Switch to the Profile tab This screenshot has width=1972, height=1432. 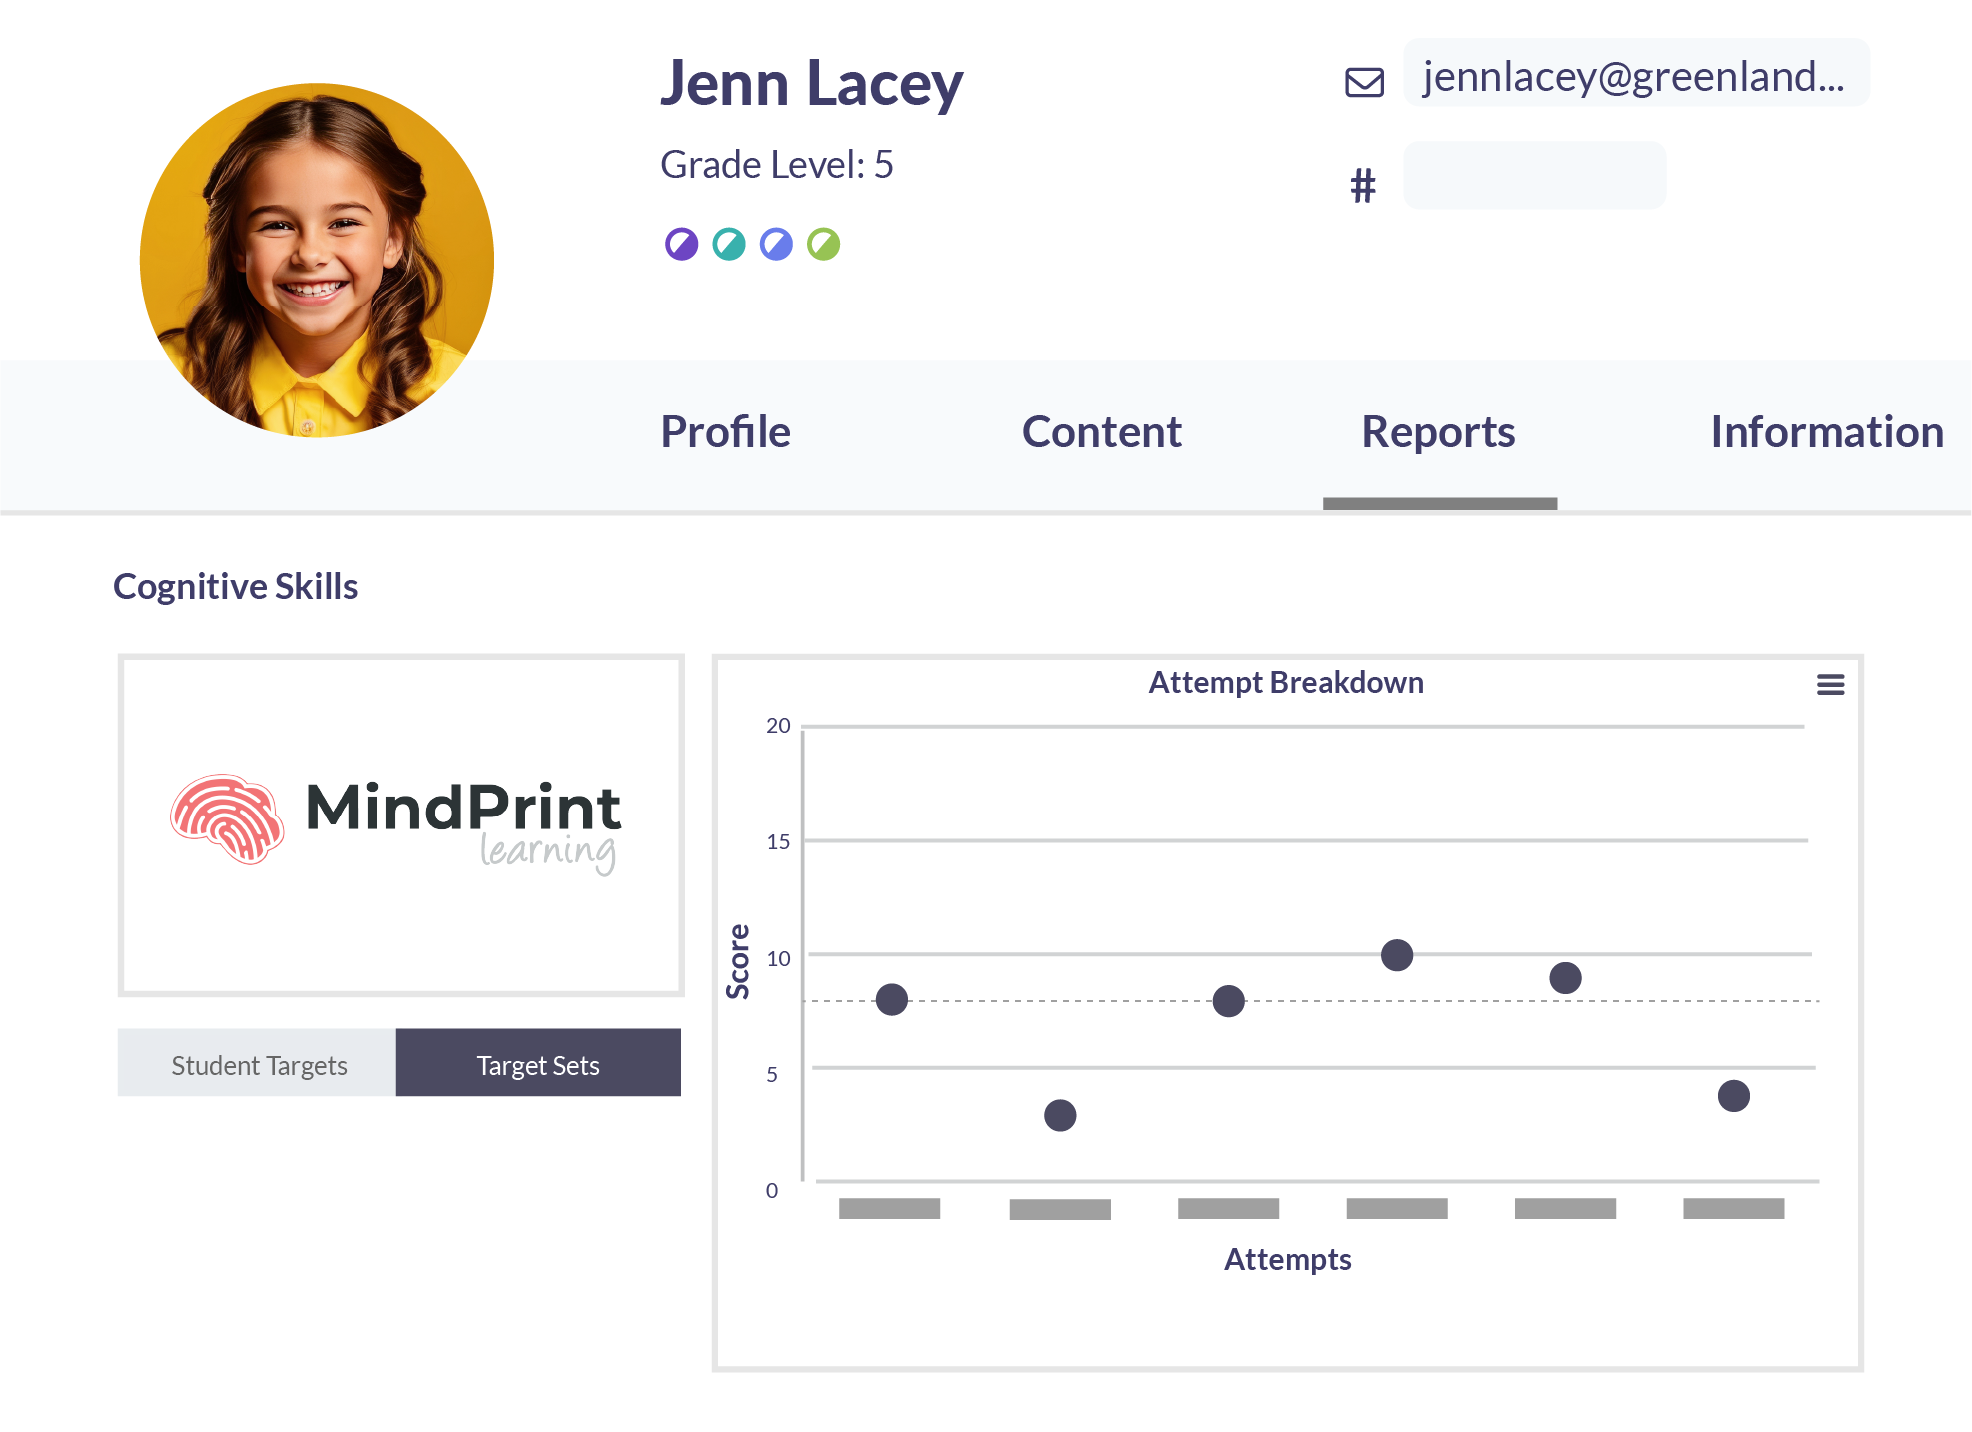pos(724,433)
